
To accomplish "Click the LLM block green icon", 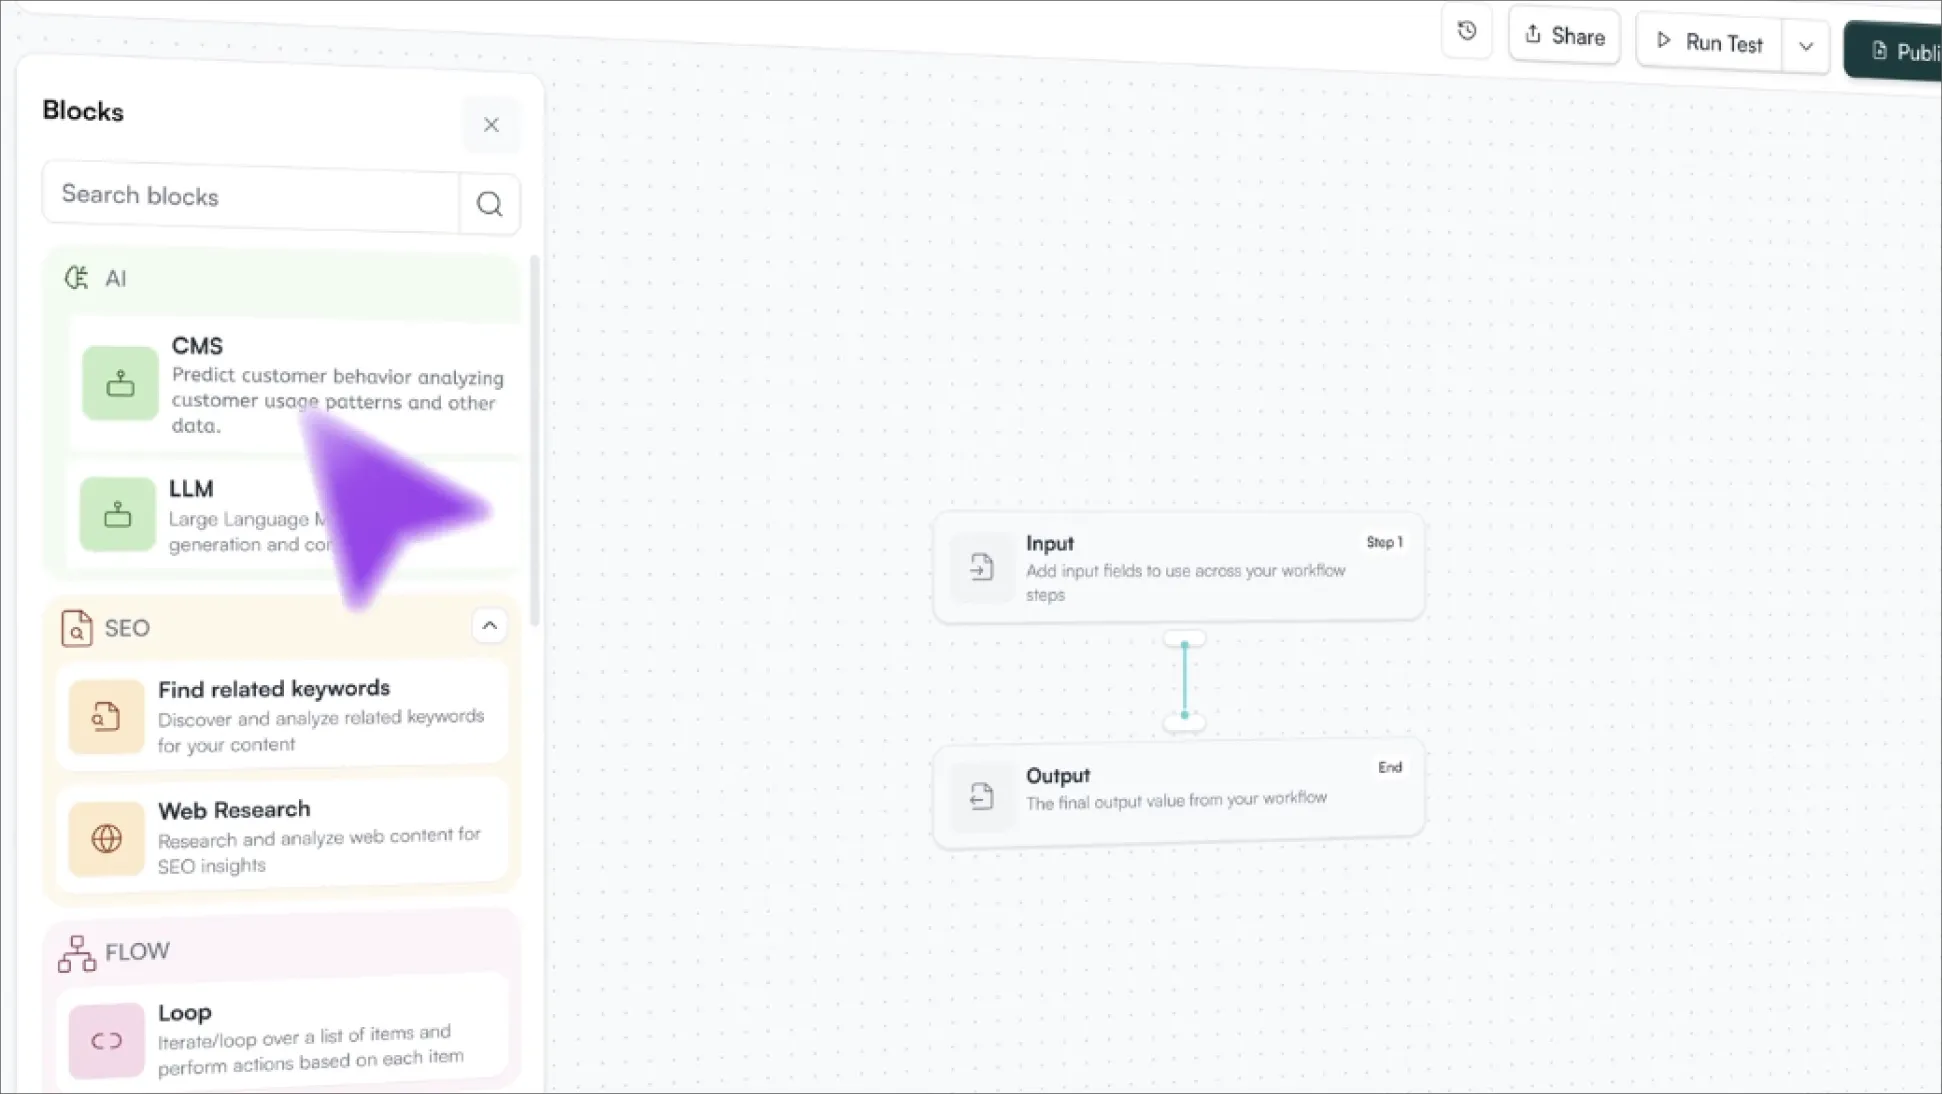I will click(x=118, y=514).
